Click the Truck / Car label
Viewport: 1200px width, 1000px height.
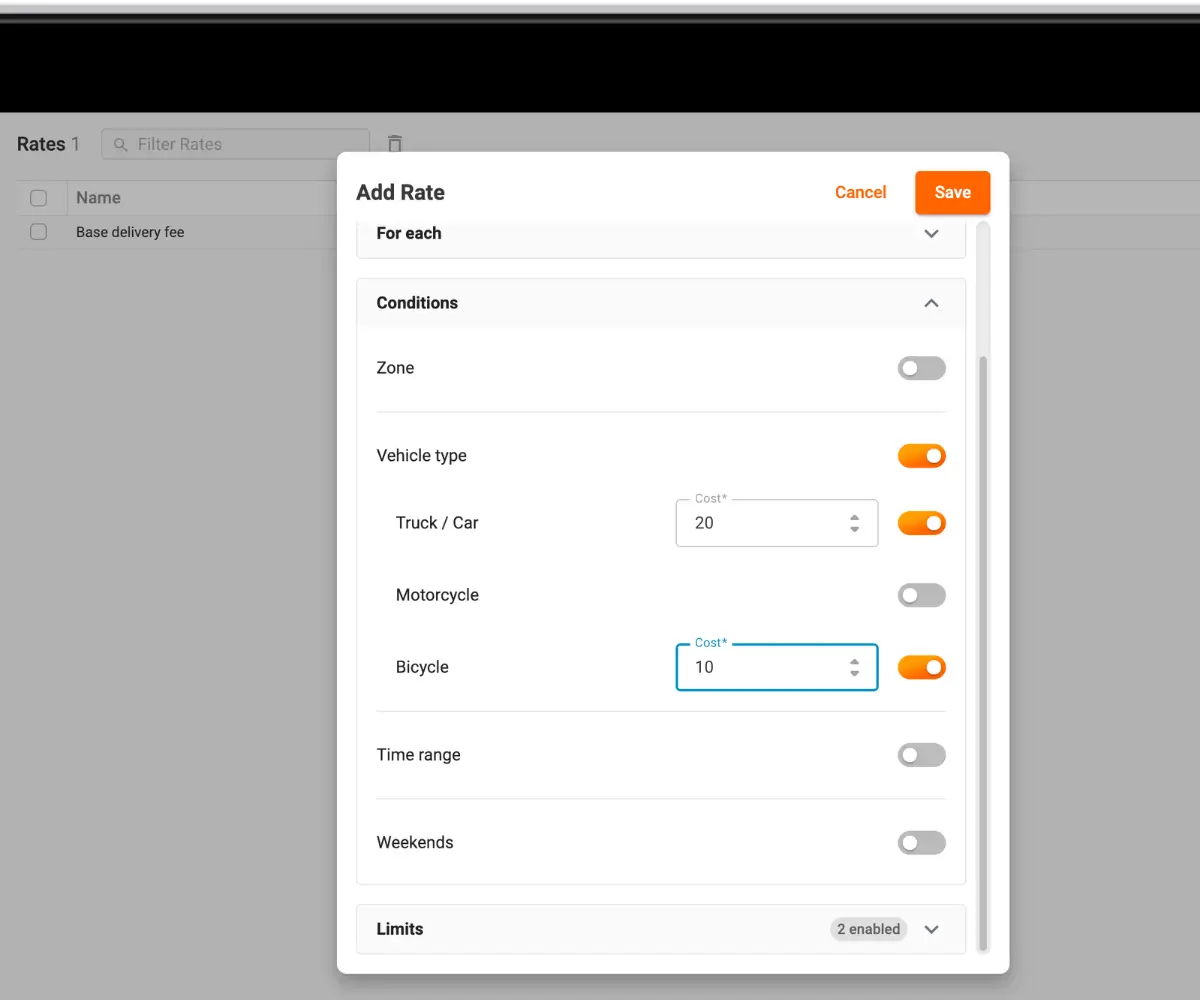point(437,523)
